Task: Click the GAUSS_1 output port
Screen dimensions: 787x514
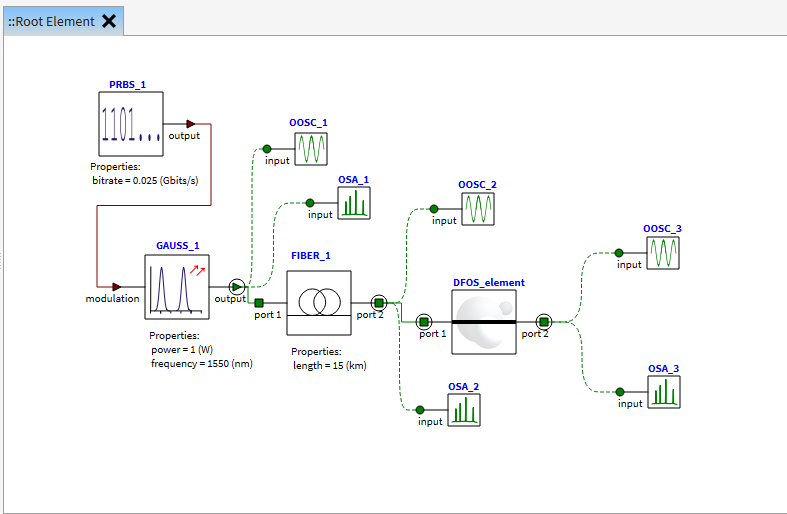Action: click(236, 287)
